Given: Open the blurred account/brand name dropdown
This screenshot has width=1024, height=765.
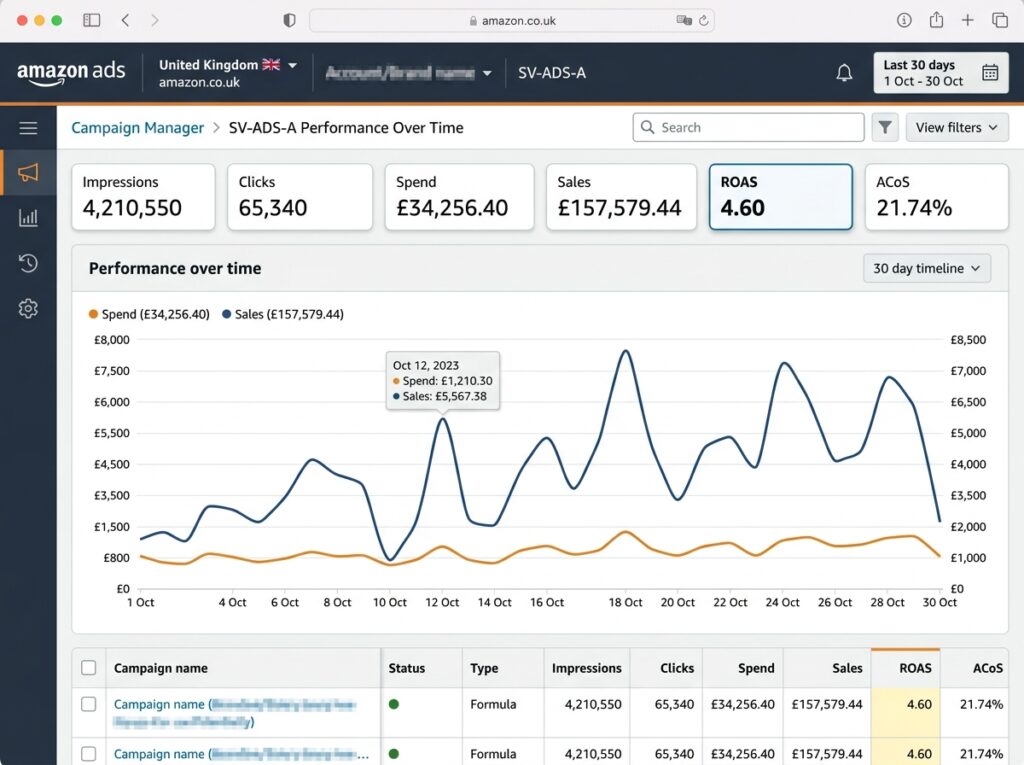Looking at the screenshot, I should click(408, 73).
